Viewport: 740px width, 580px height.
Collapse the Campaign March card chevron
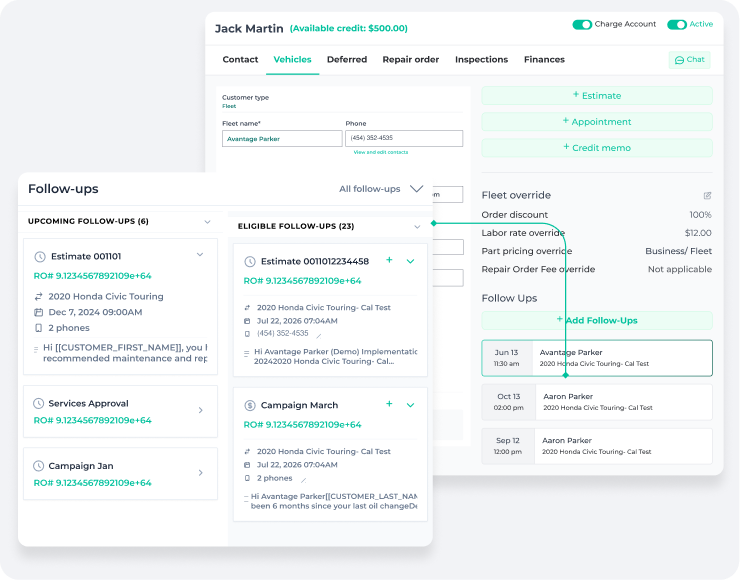point(411,405)
